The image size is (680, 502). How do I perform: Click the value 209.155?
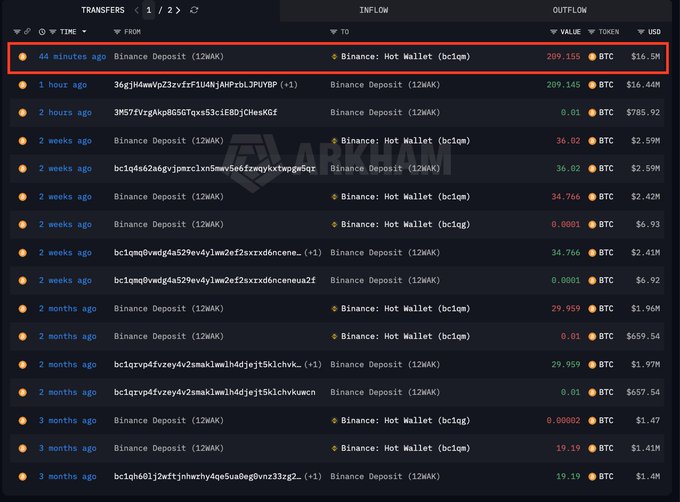563,56
